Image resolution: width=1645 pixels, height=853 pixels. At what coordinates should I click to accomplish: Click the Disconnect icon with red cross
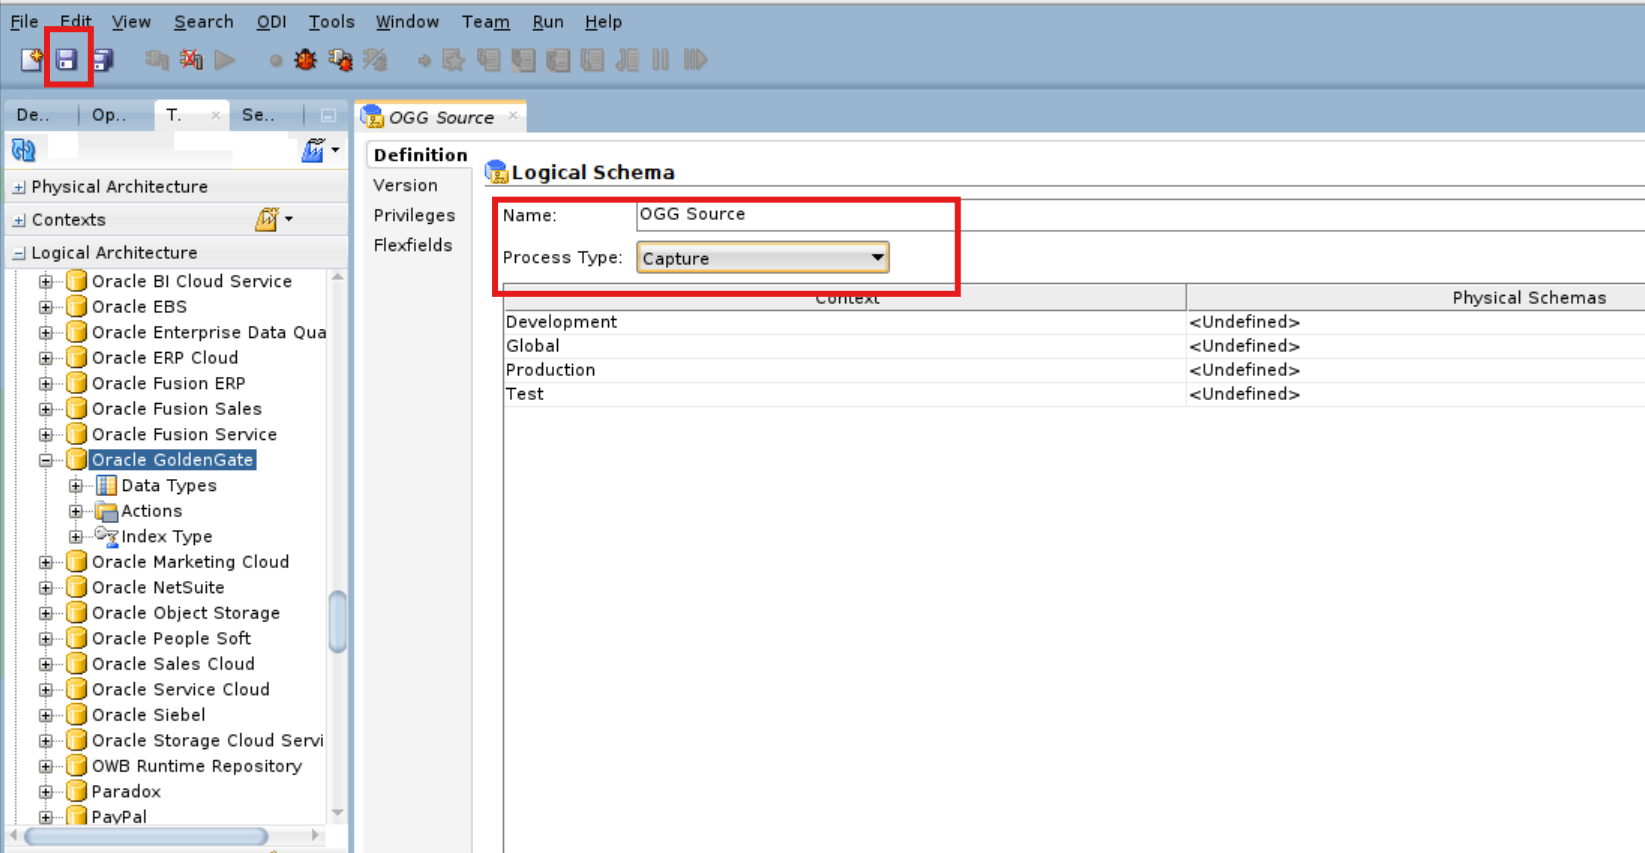tap(191, 60)
